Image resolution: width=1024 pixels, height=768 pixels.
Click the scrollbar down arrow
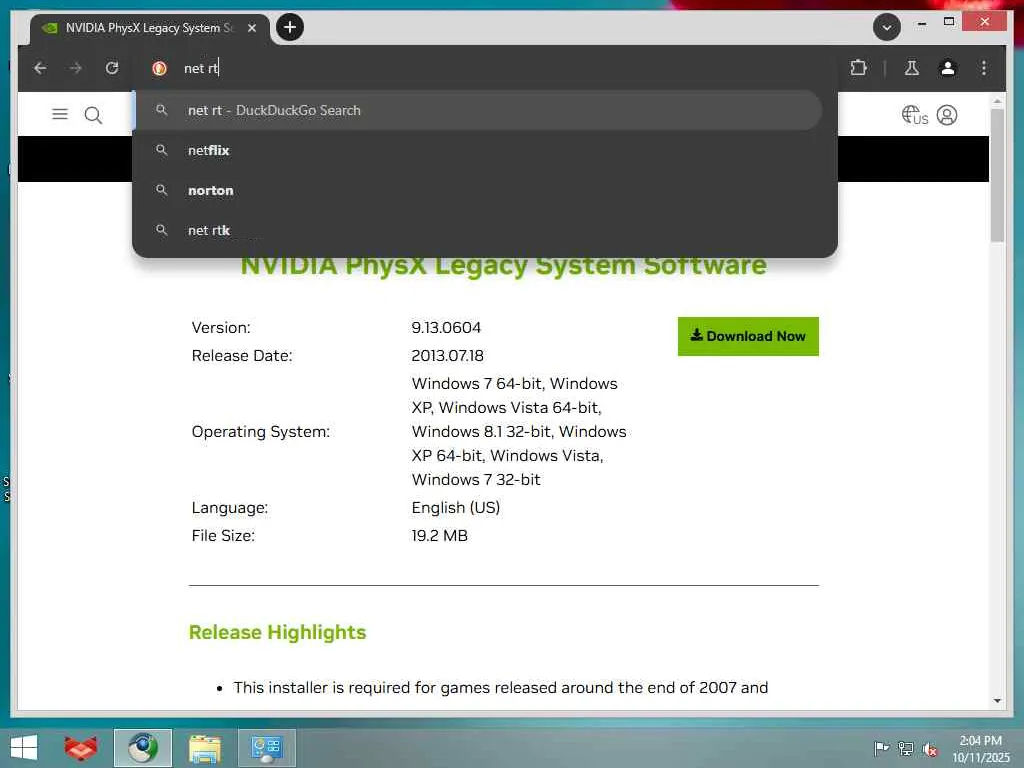point(997,701)
